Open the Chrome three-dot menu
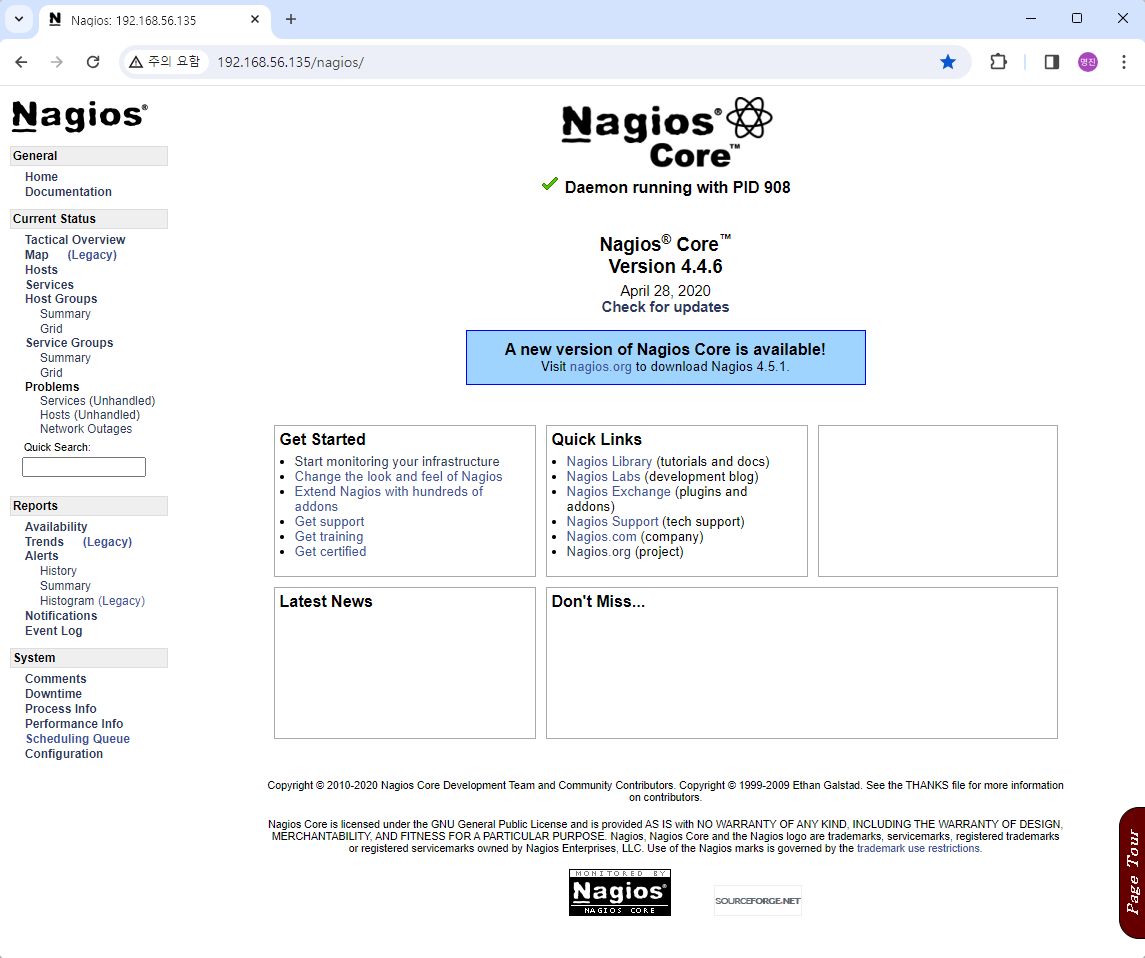 coord(1124,62)
